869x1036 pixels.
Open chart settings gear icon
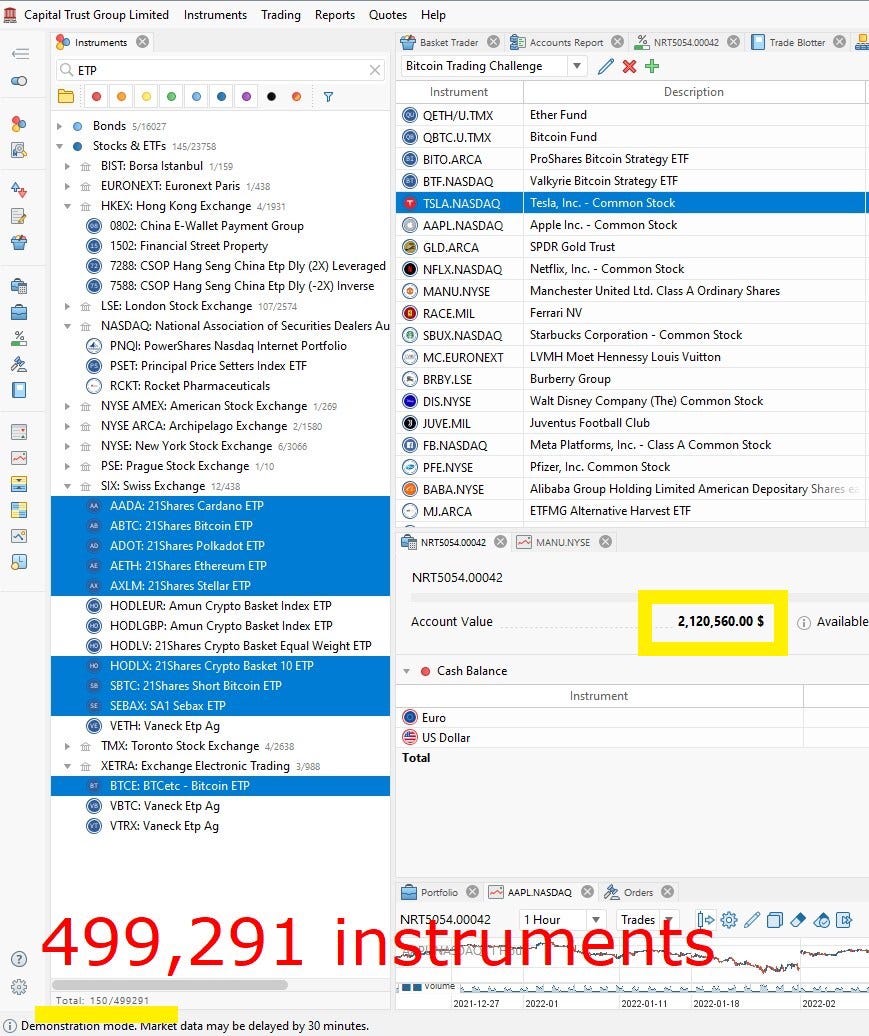(729, 920)
